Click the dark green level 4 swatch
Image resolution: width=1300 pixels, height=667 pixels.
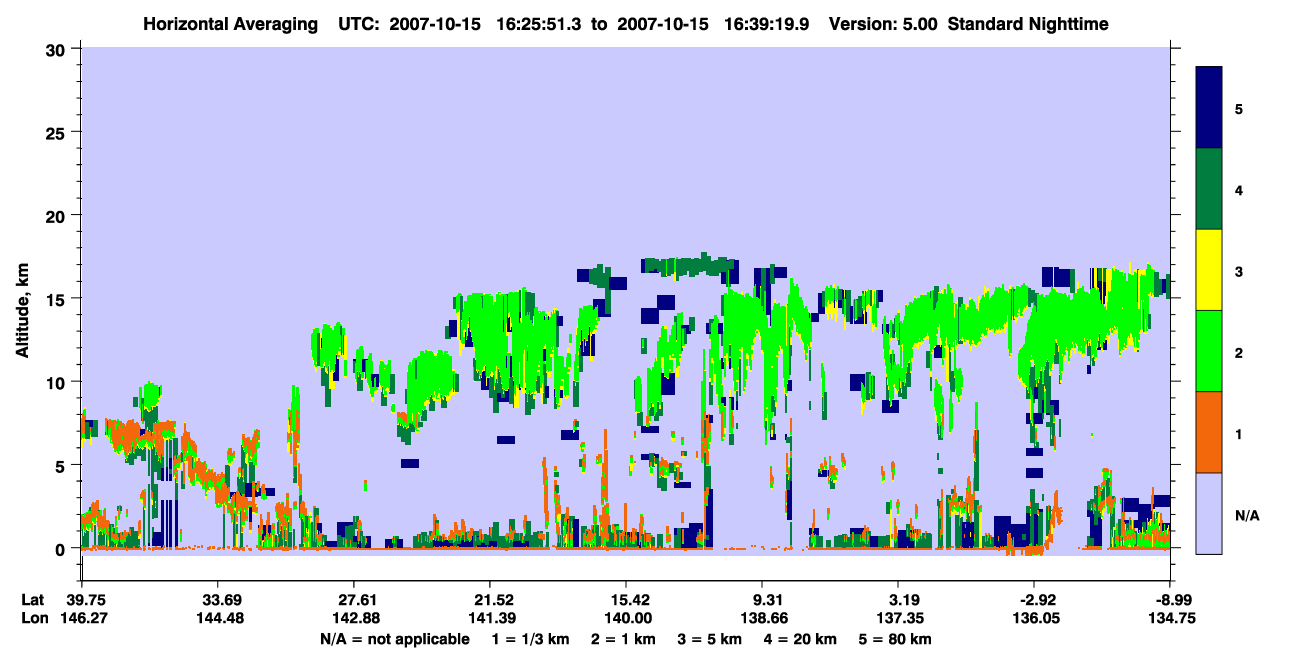tap(1209, 189)
